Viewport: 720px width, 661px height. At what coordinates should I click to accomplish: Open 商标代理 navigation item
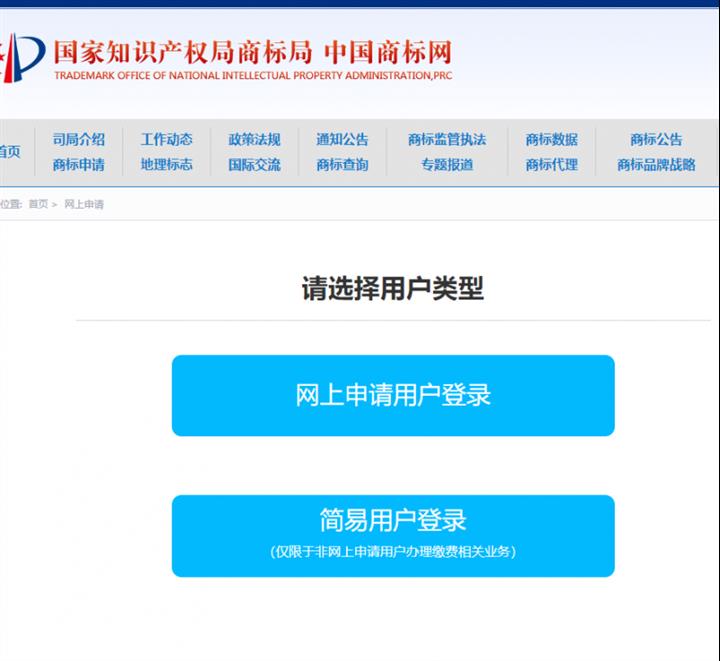551,165
